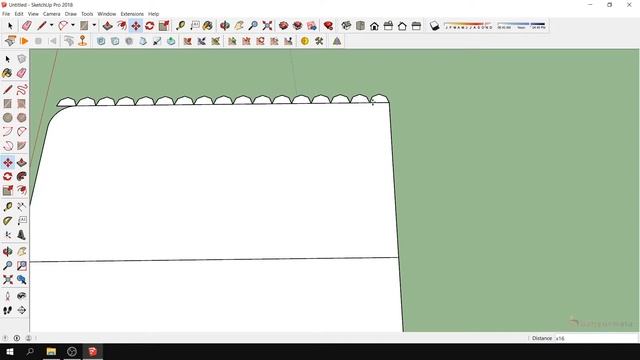Click the Distance measurements input box
The width and height of the screenshot is (640, 360).
tap(595, 338)
